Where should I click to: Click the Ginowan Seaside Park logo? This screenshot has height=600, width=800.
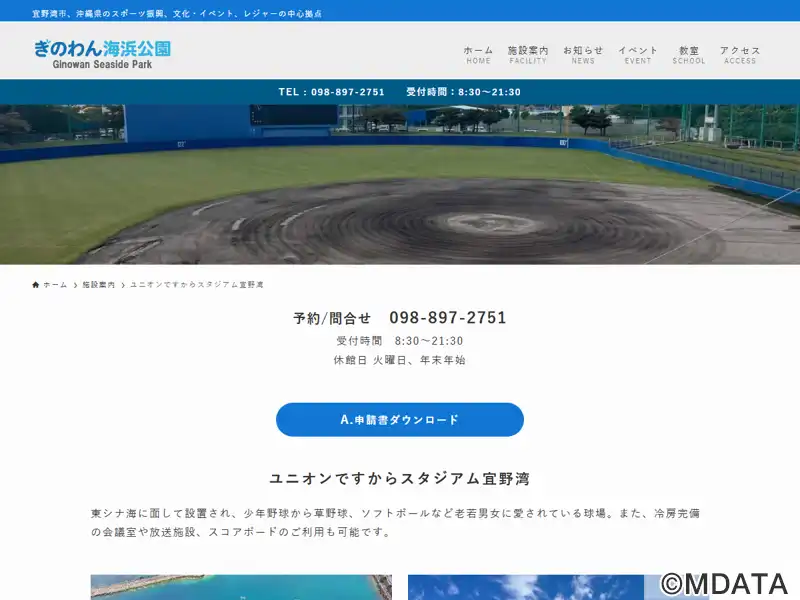[102, 54]
